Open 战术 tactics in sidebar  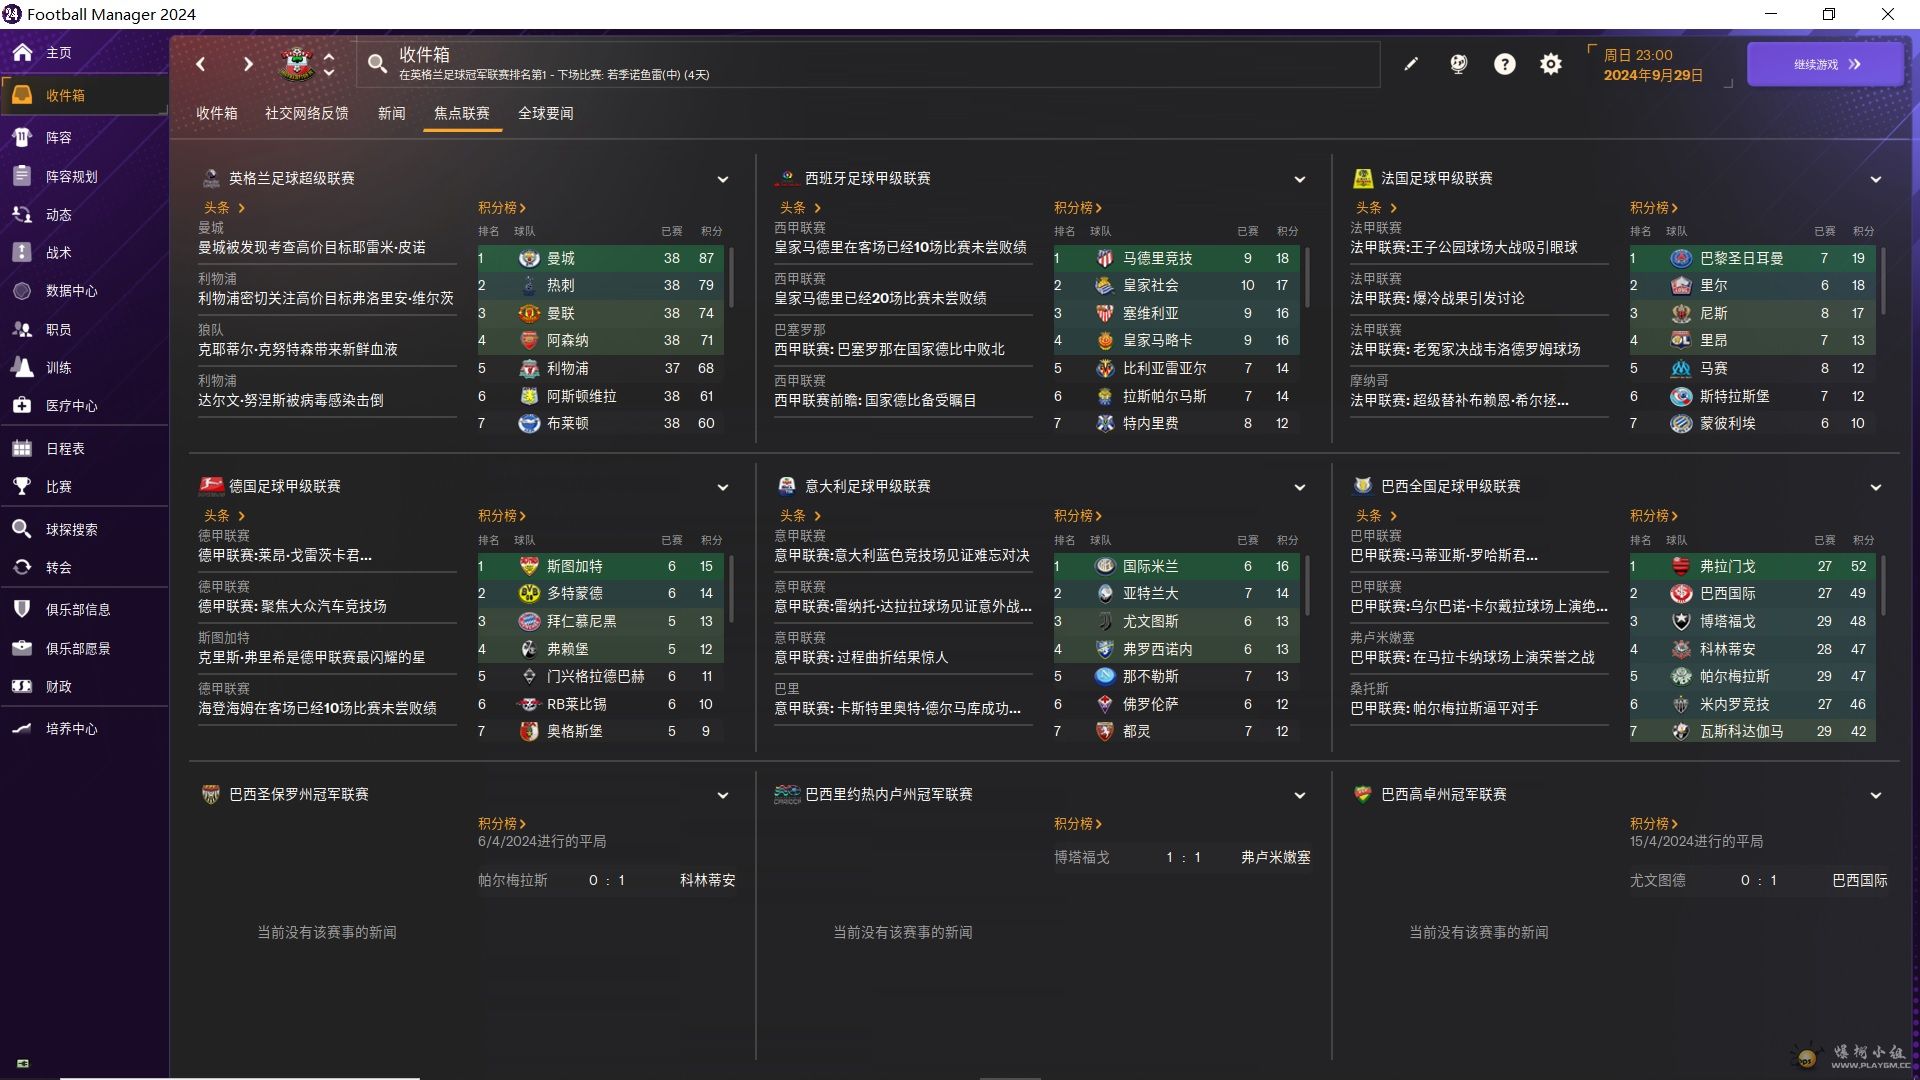pos(58,253)
